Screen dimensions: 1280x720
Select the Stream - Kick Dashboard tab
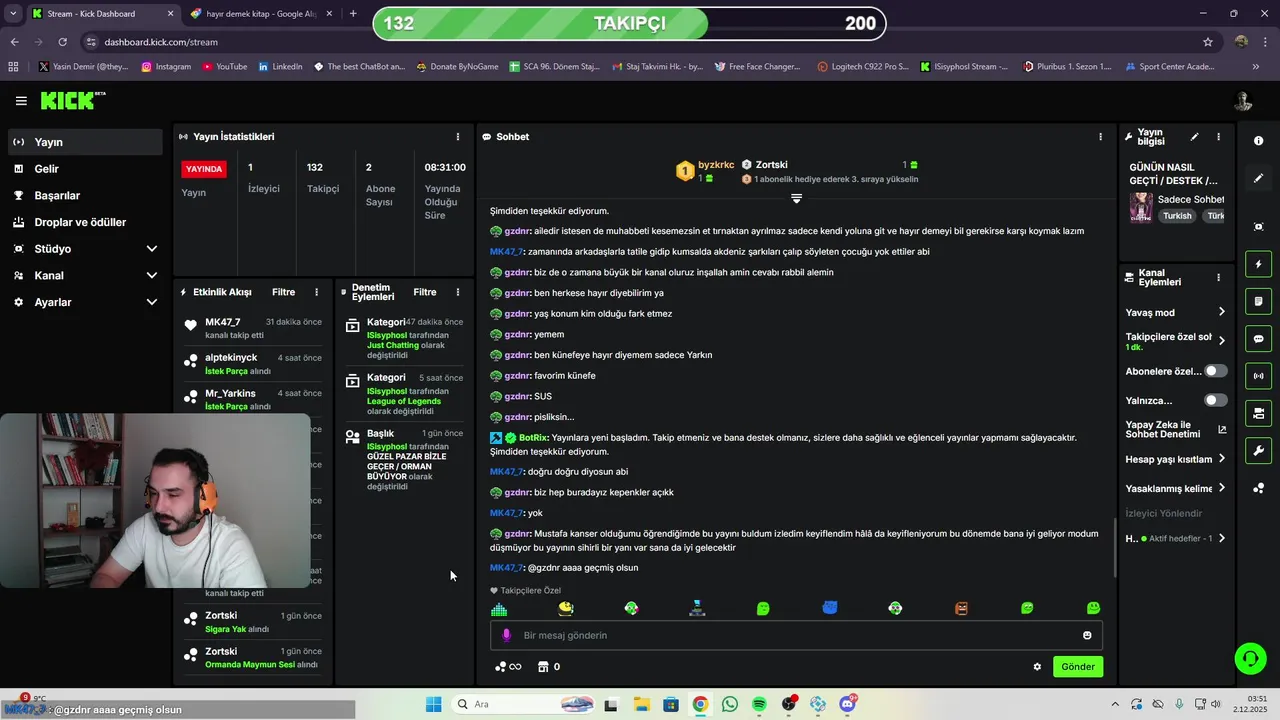(x=100, y=14)
